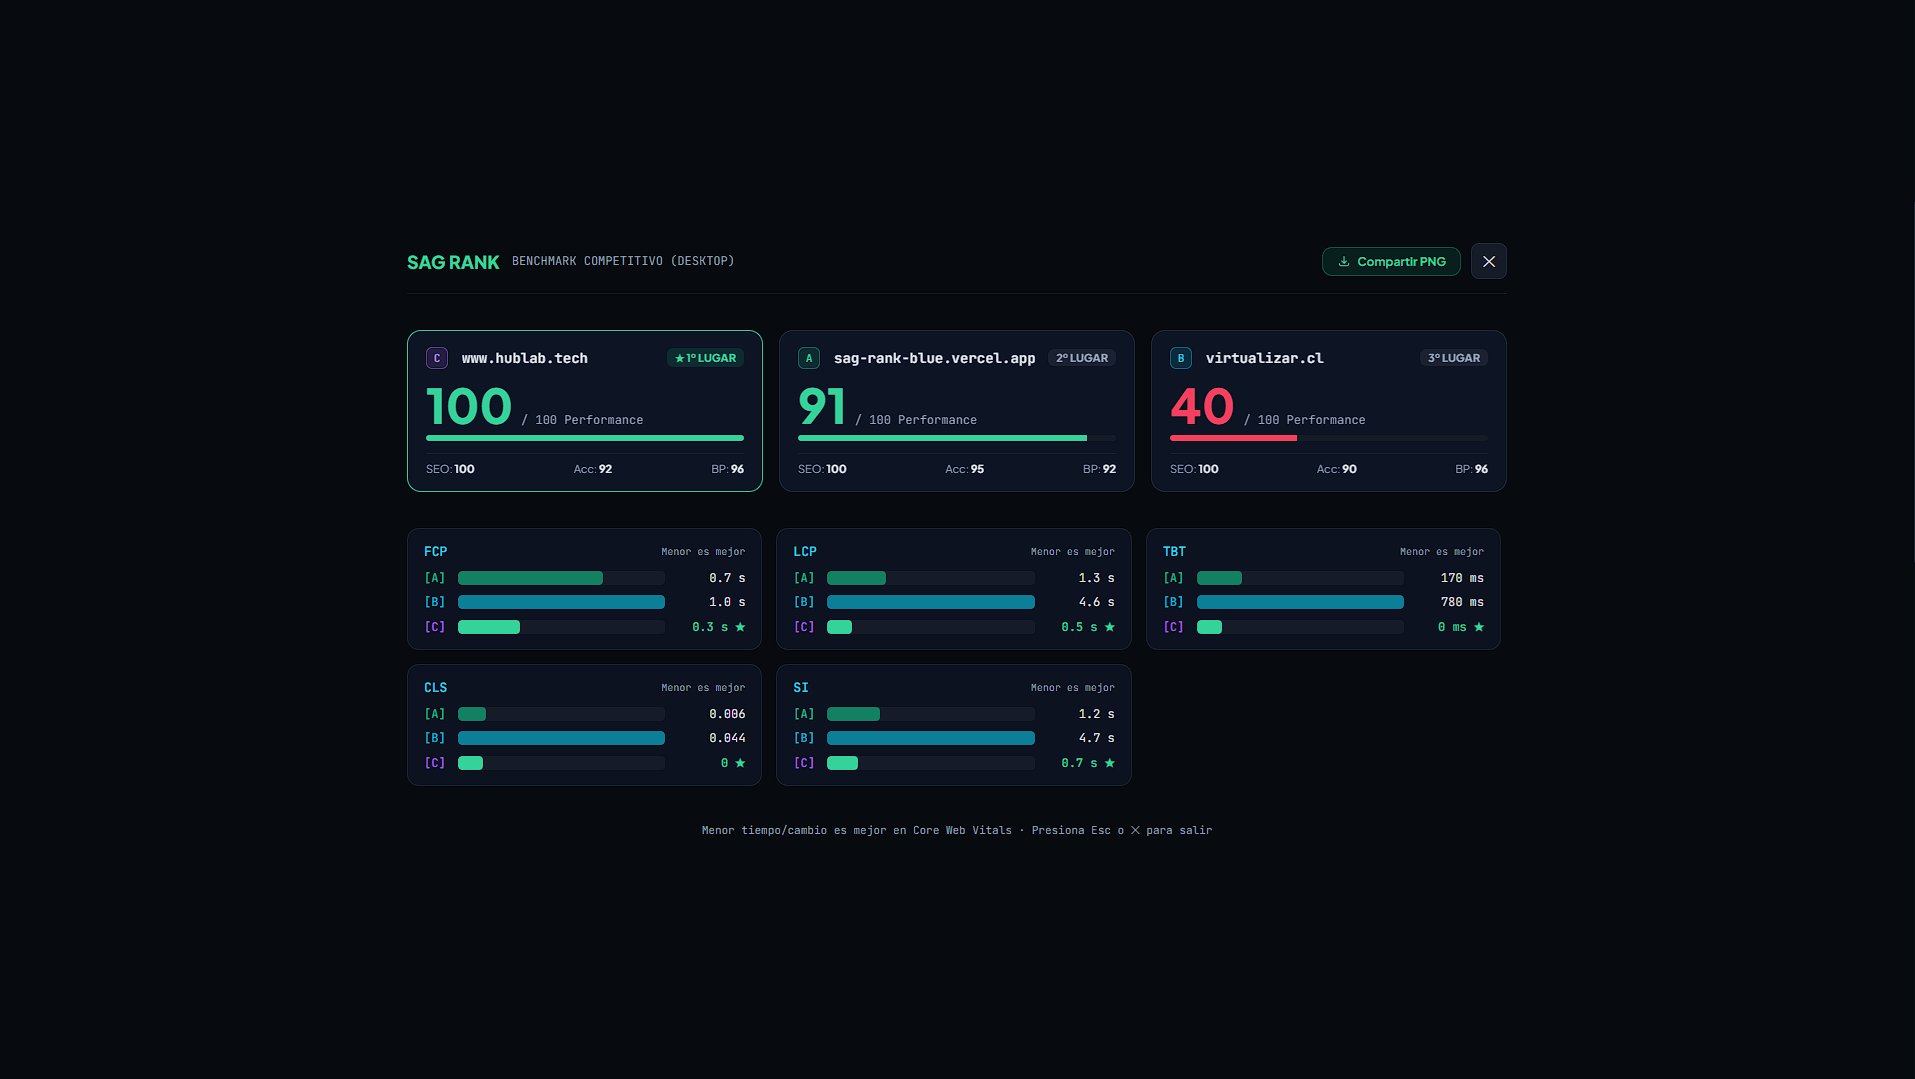This screenshot has height=1079, width=1915.
Task: Click the 100 performance score
Action: (469, 407)
